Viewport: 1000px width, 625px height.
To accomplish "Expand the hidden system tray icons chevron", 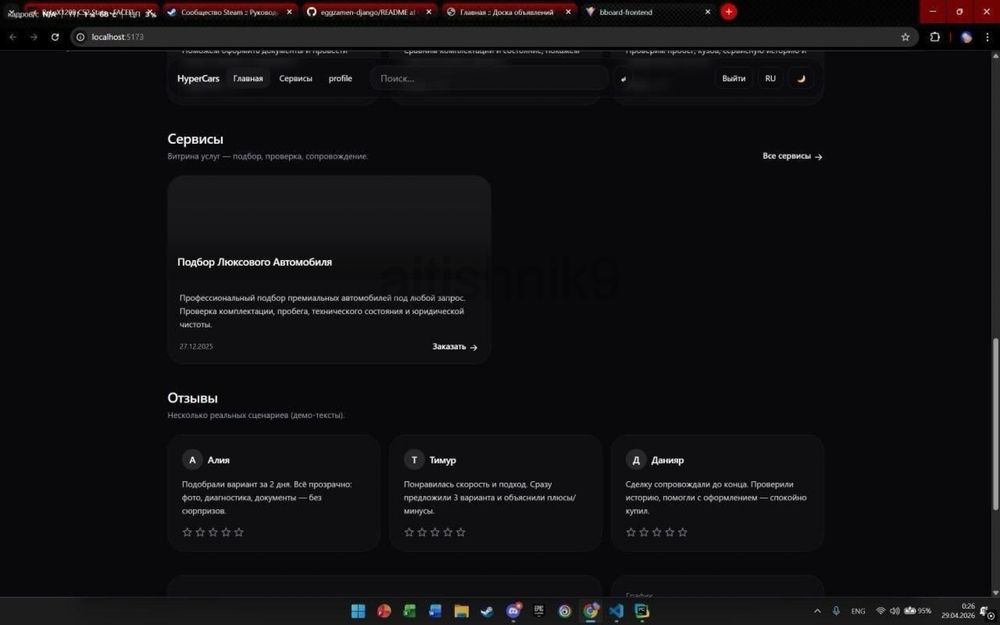I will (x=817, y=611).
